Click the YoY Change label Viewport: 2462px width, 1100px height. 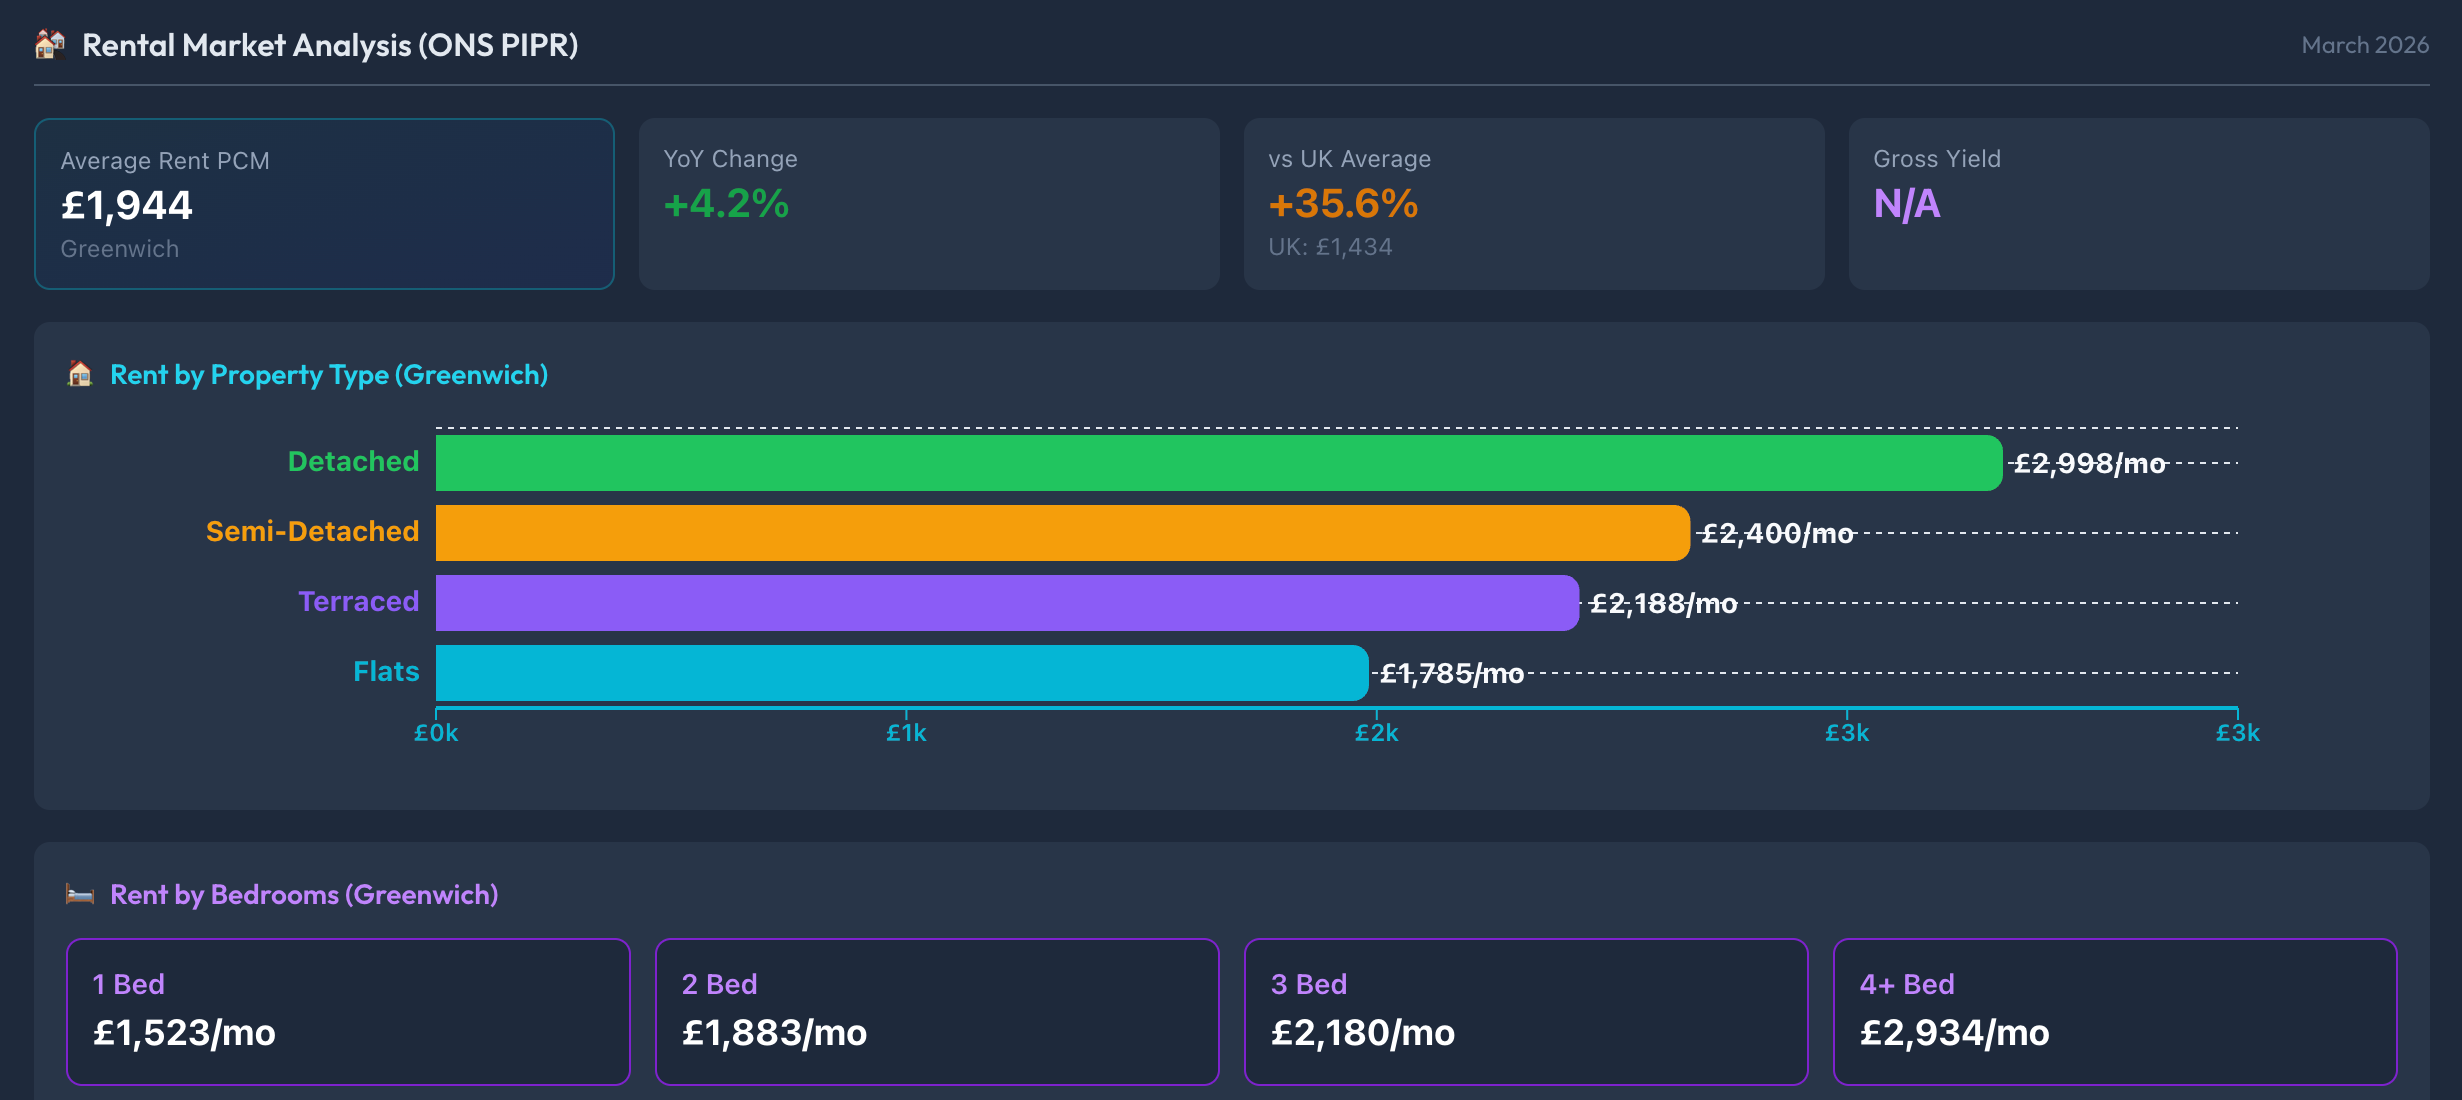coord(731,159)
